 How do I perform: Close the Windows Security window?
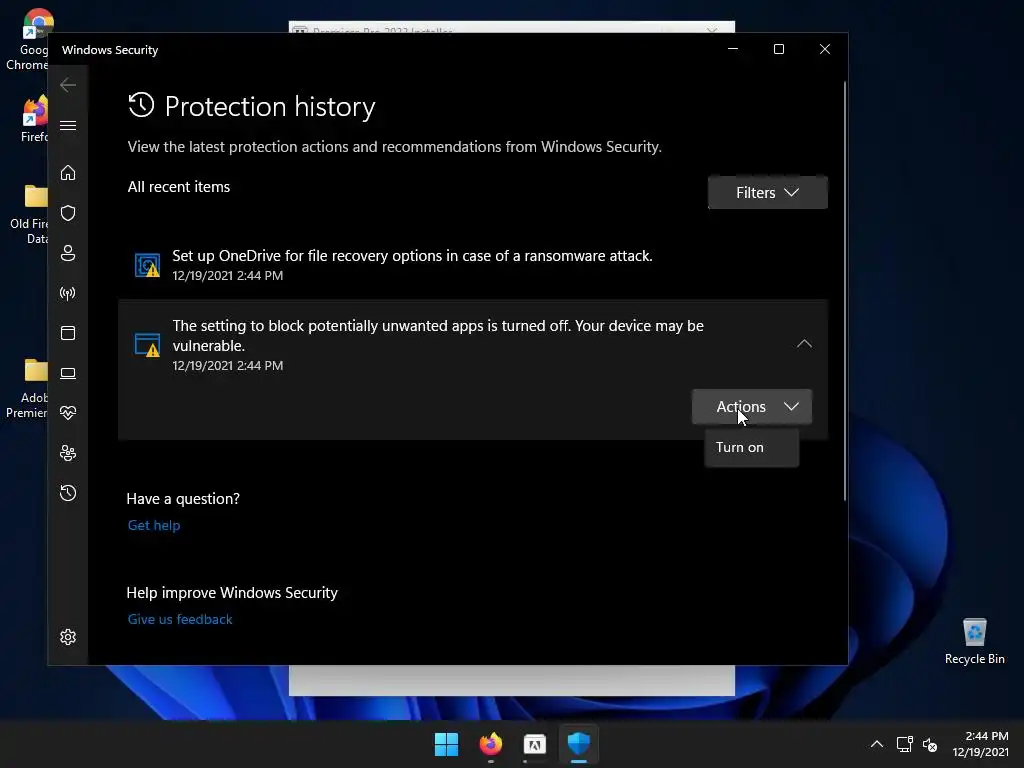click(825, 49)
